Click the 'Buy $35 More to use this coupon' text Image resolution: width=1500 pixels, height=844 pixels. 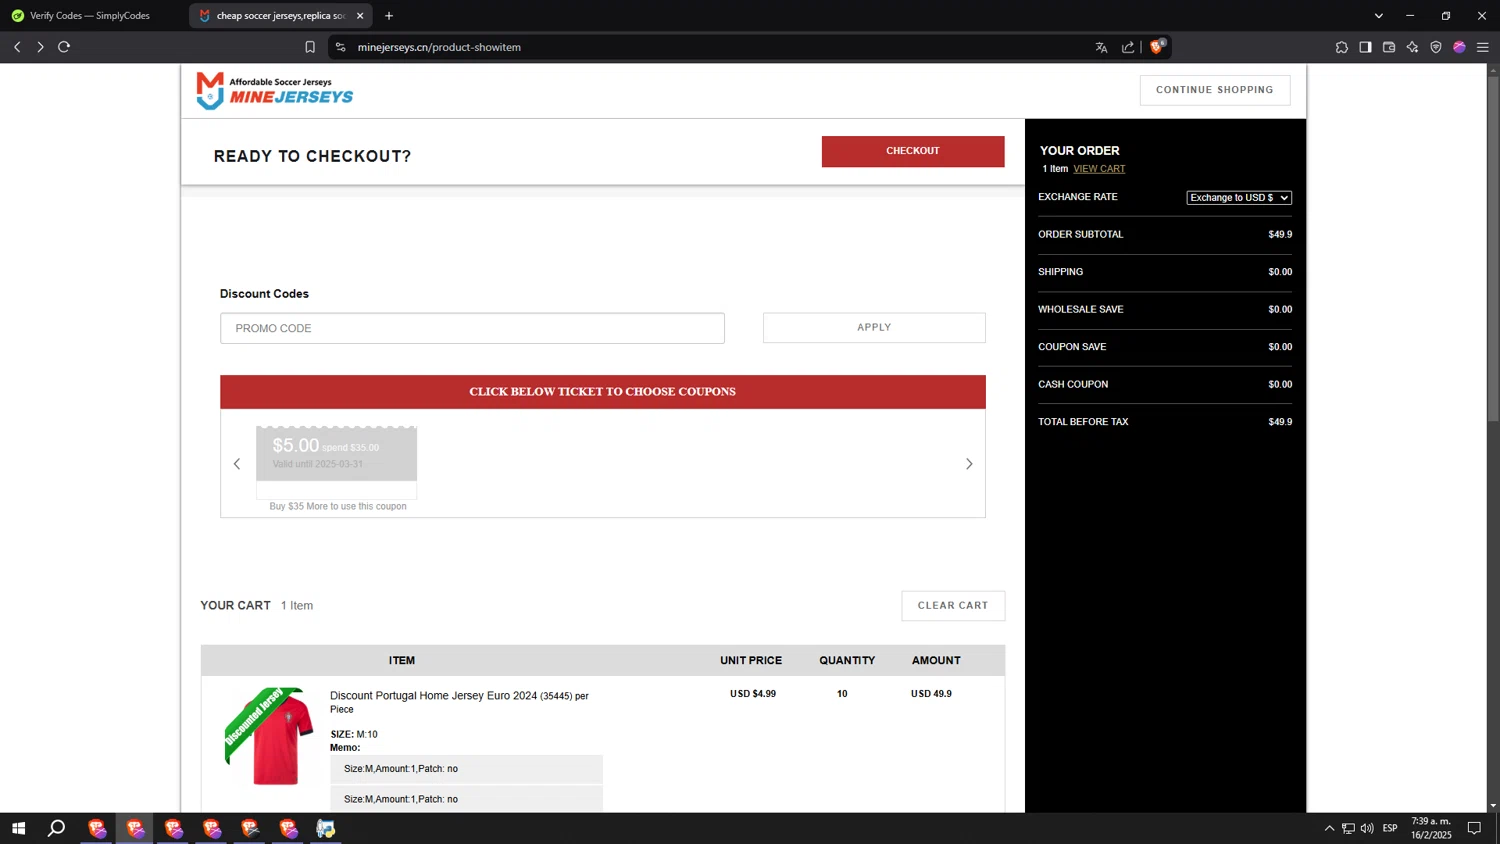coord(338,507)
